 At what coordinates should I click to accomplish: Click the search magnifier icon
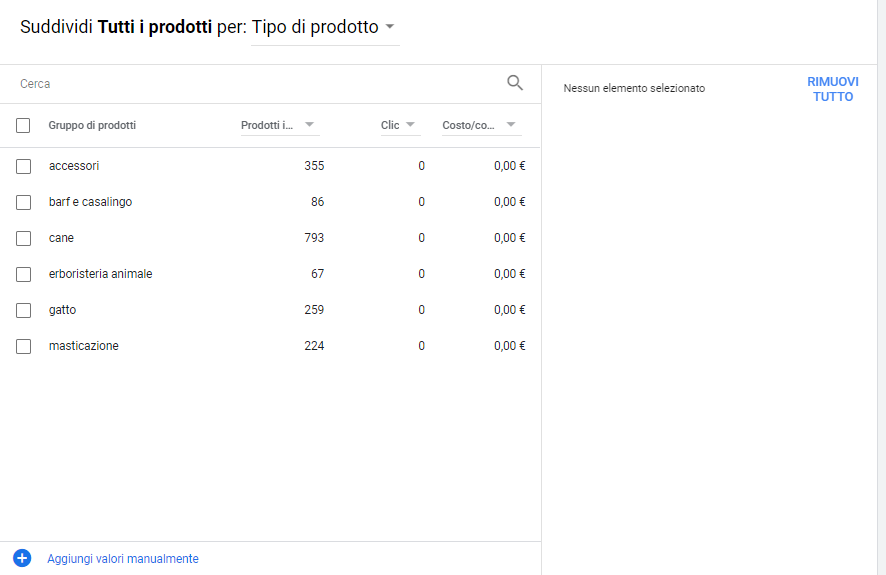tap(515, 83)
